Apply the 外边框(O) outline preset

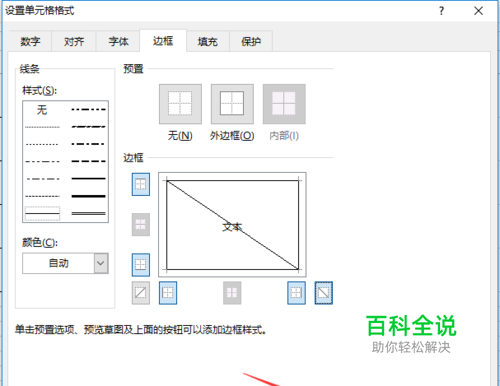point(232,104)
